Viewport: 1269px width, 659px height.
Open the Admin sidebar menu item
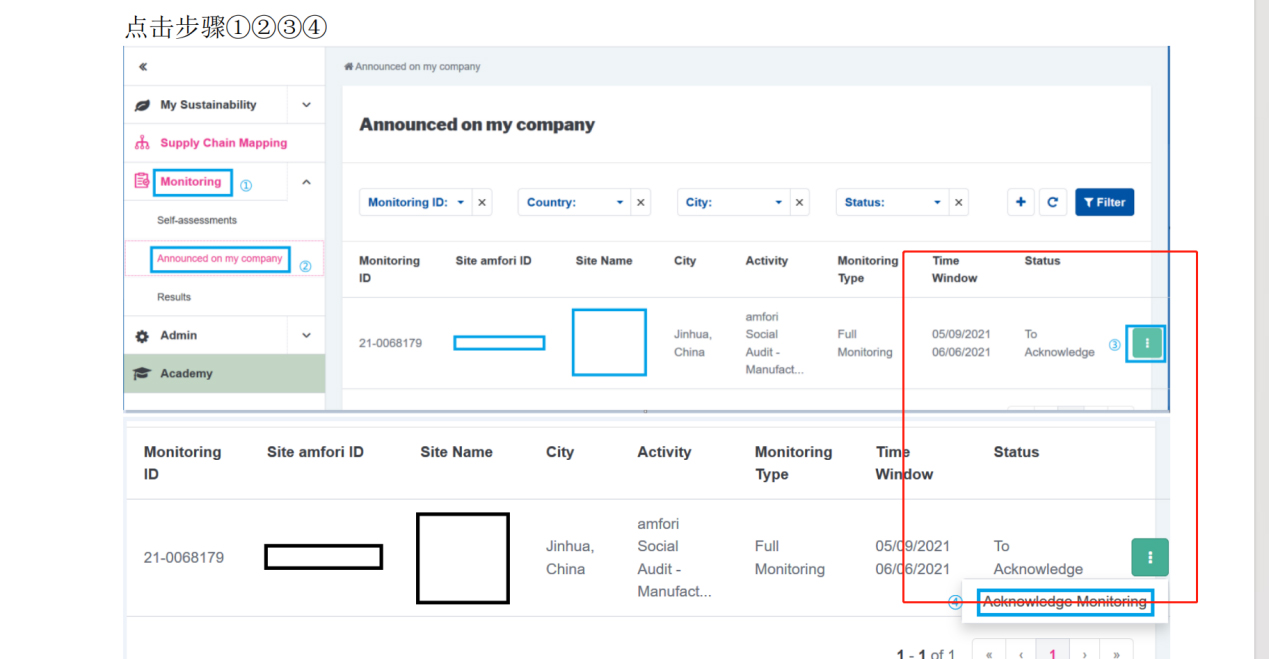[x=179, y=336]
